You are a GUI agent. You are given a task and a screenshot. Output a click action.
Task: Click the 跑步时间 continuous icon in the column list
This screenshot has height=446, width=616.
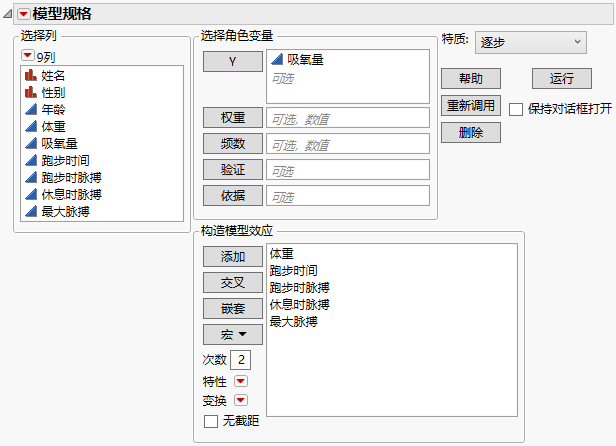coord(31,160)
